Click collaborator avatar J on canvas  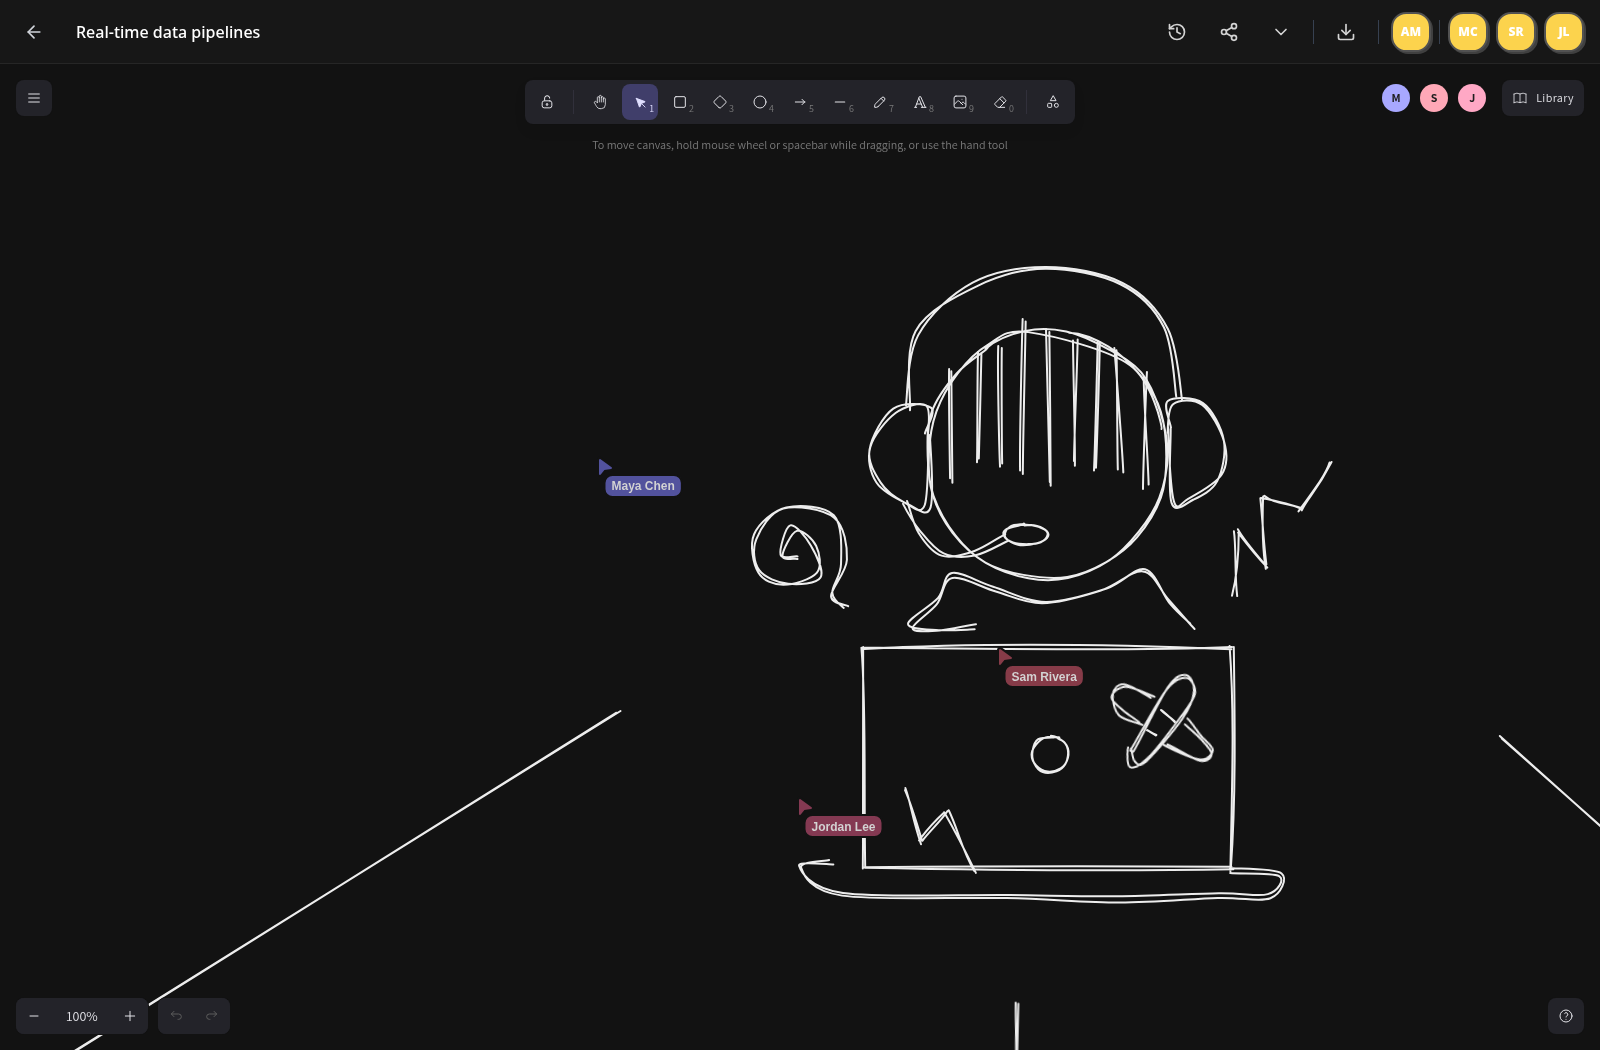point(1472,98)
